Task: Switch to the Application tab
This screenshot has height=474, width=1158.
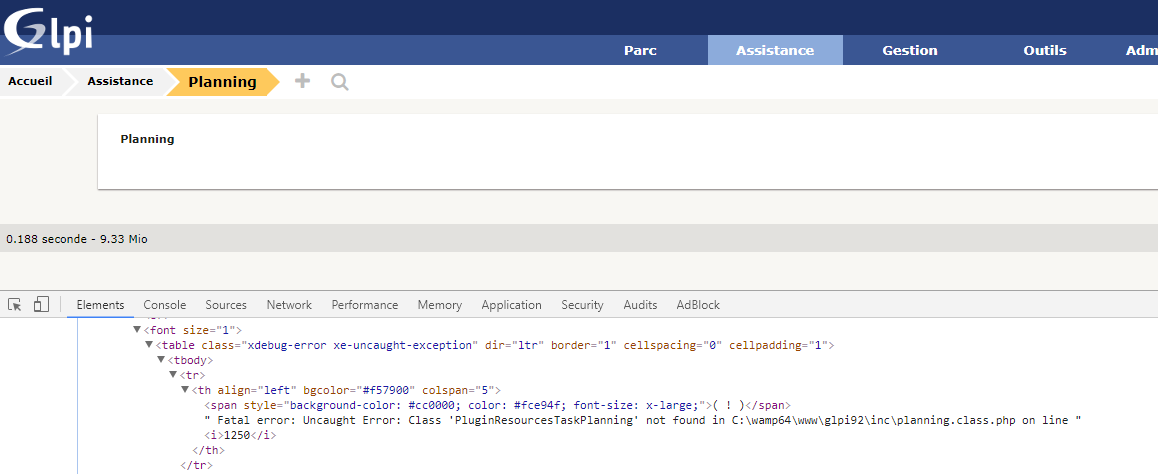Action: (x=511, y=305)
